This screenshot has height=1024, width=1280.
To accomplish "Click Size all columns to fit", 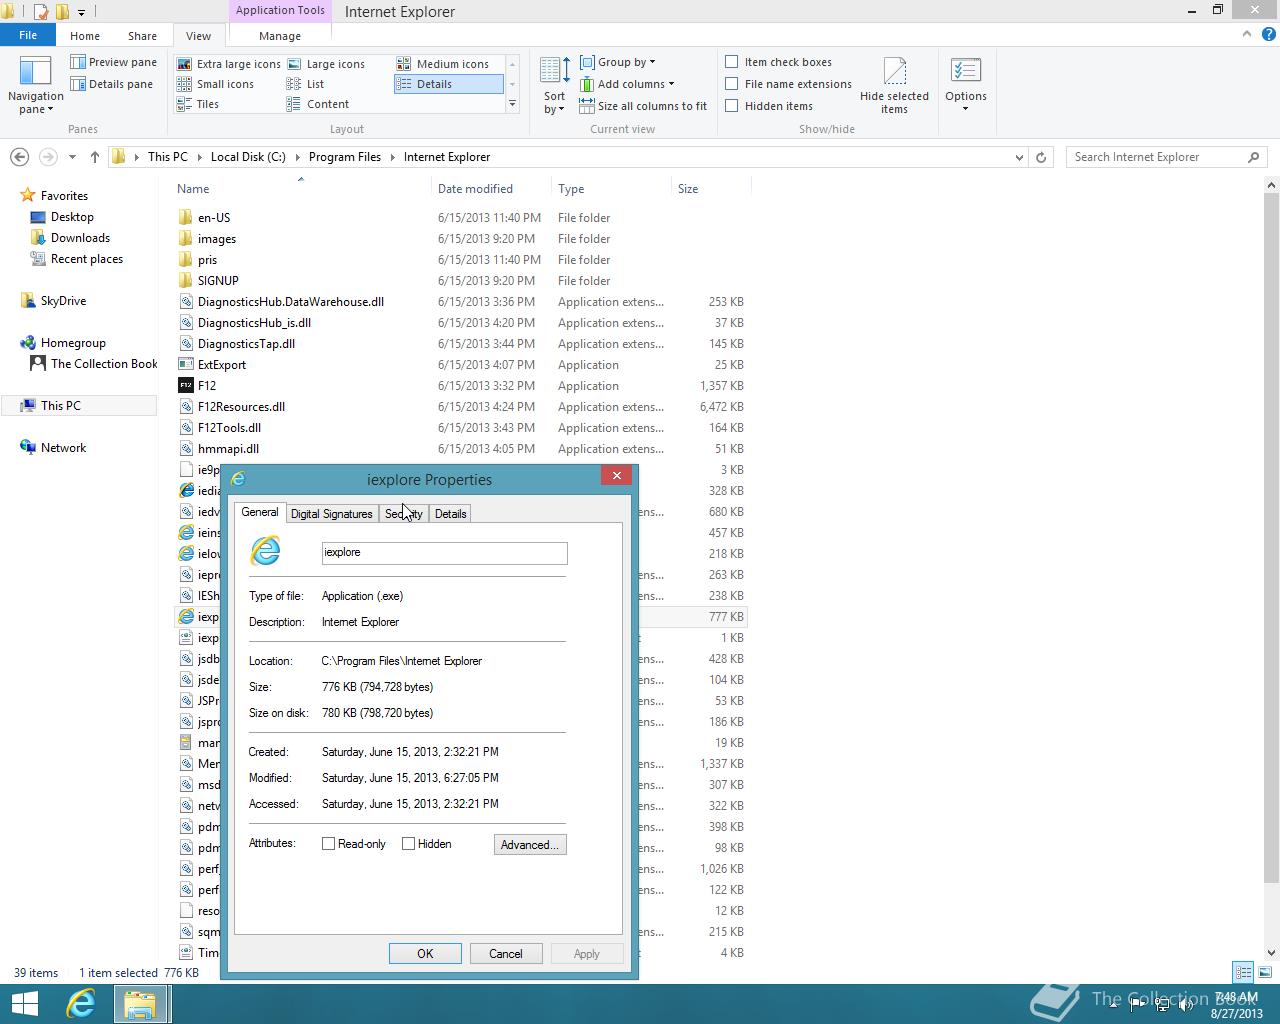I will pos(643,106).
